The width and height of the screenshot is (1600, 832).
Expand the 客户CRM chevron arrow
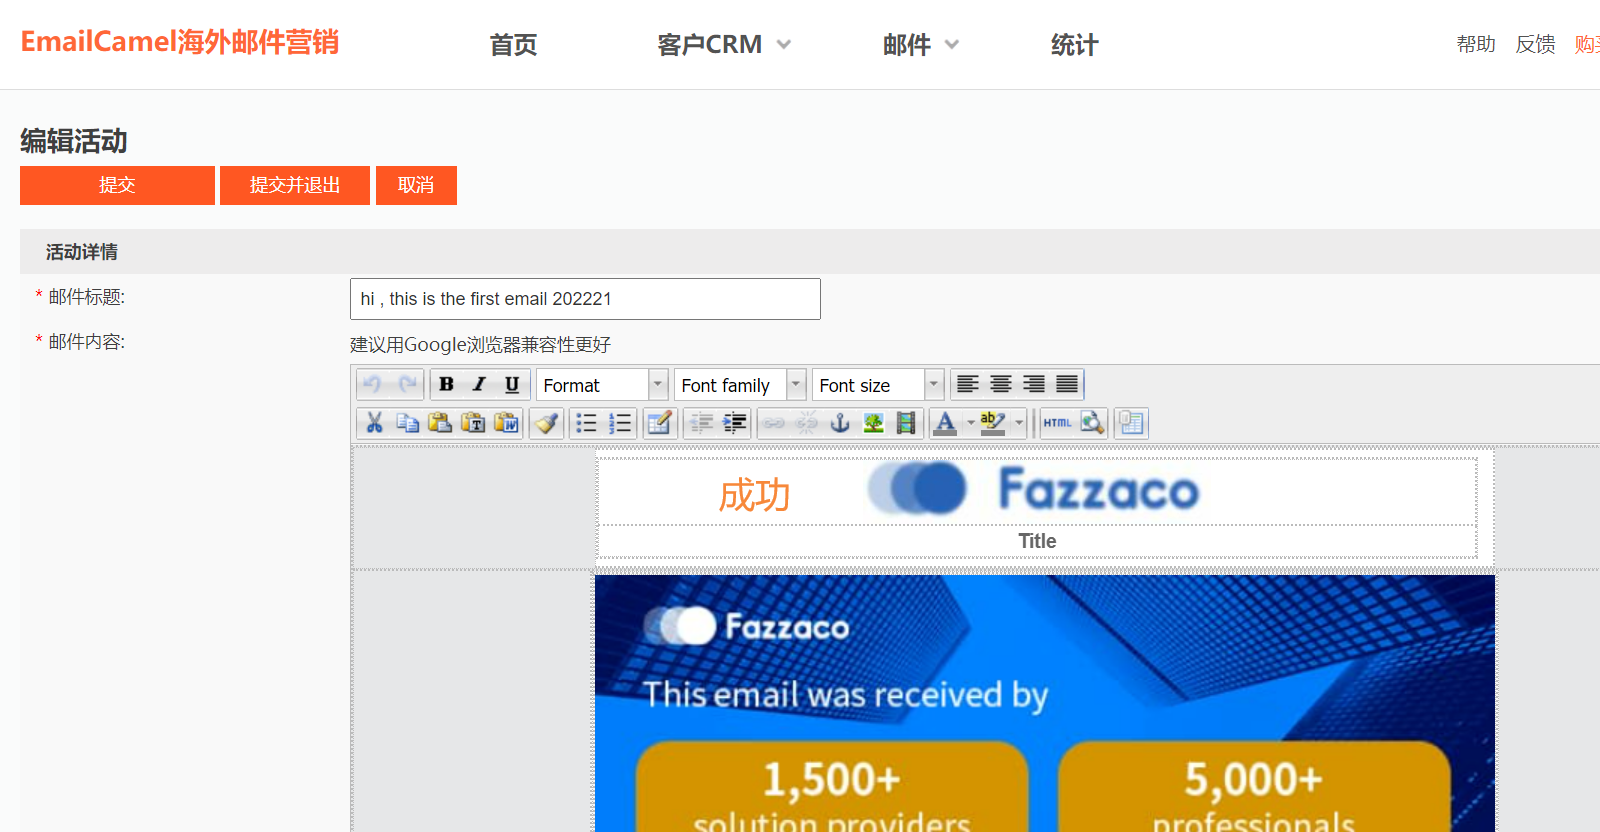click(784, 45)
